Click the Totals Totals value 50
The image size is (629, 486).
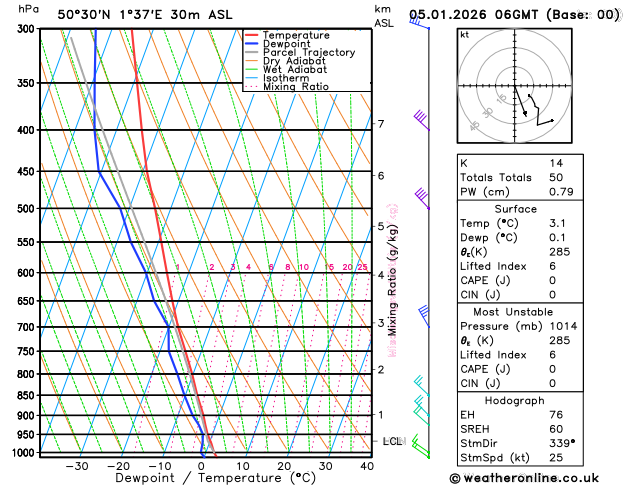tap(556, 177)
